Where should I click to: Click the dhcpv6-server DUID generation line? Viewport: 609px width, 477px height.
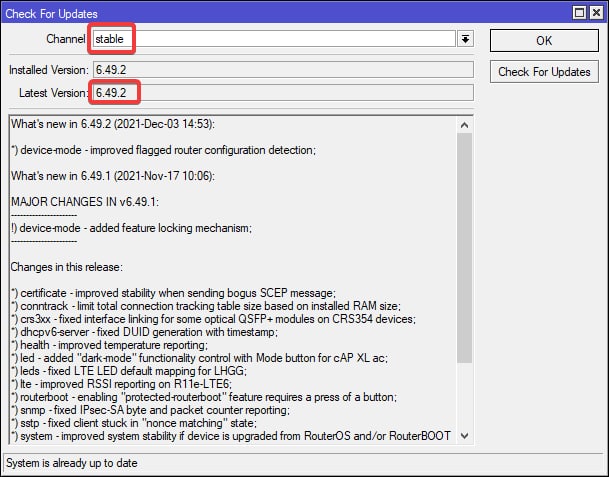coord(144,332)
